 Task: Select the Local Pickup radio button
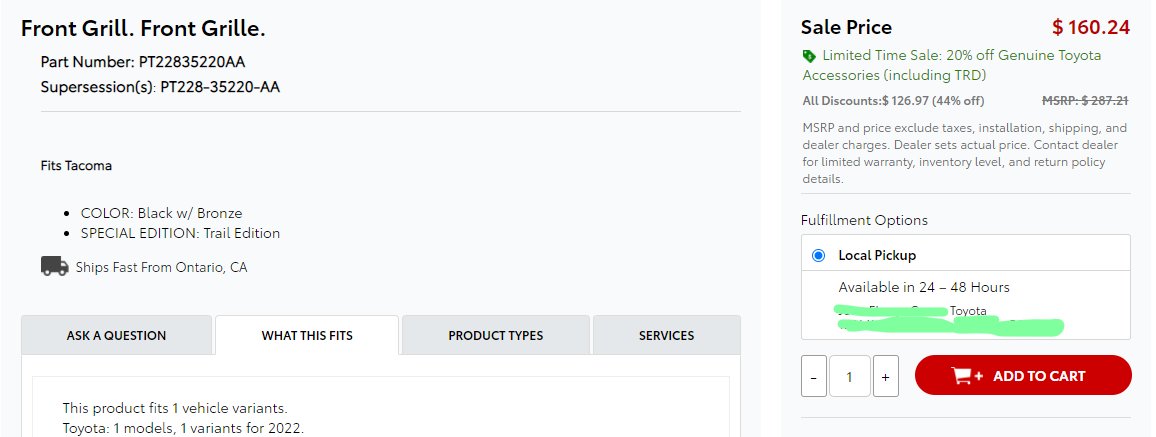point(818,255)
